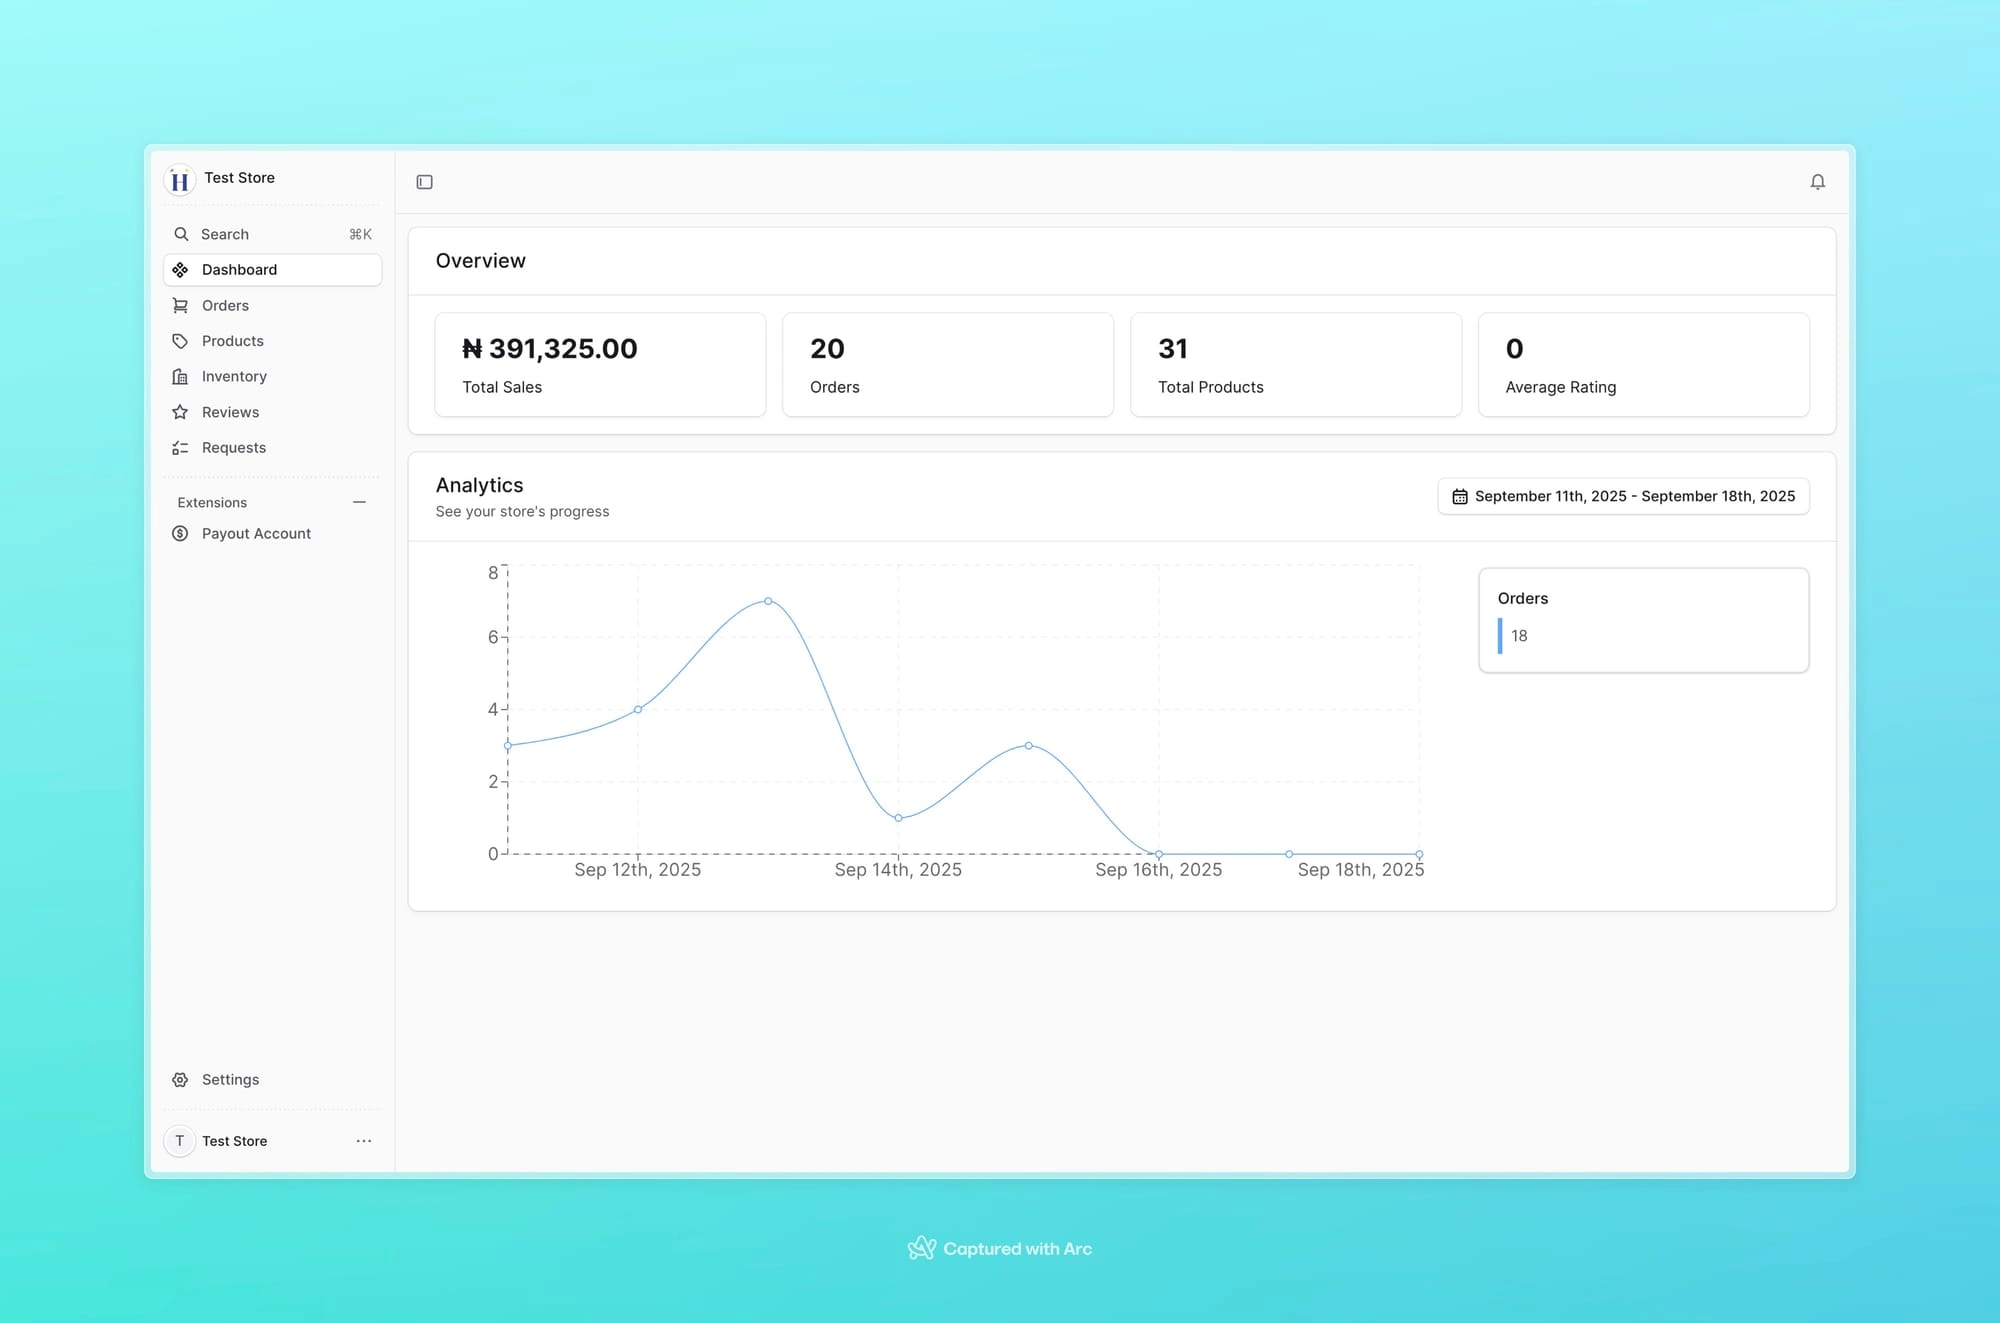The image size is (2000, 1323).
Task: Click the Orders cart icon in sidebar
Action: pyautogui.click(x=180, y=306)
